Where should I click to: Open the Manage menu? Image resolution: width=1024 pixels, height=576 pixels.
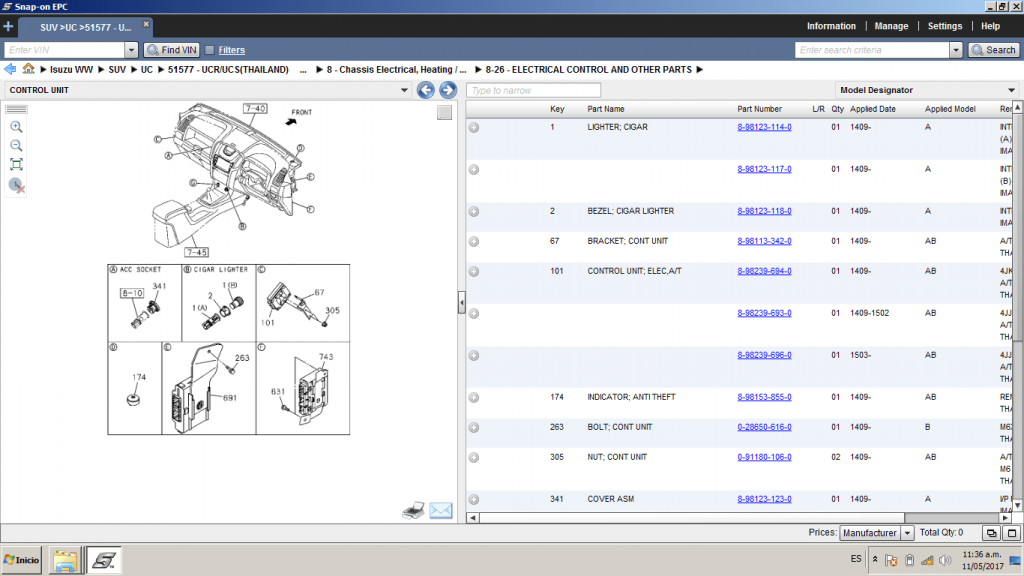(x=891, y=26)
